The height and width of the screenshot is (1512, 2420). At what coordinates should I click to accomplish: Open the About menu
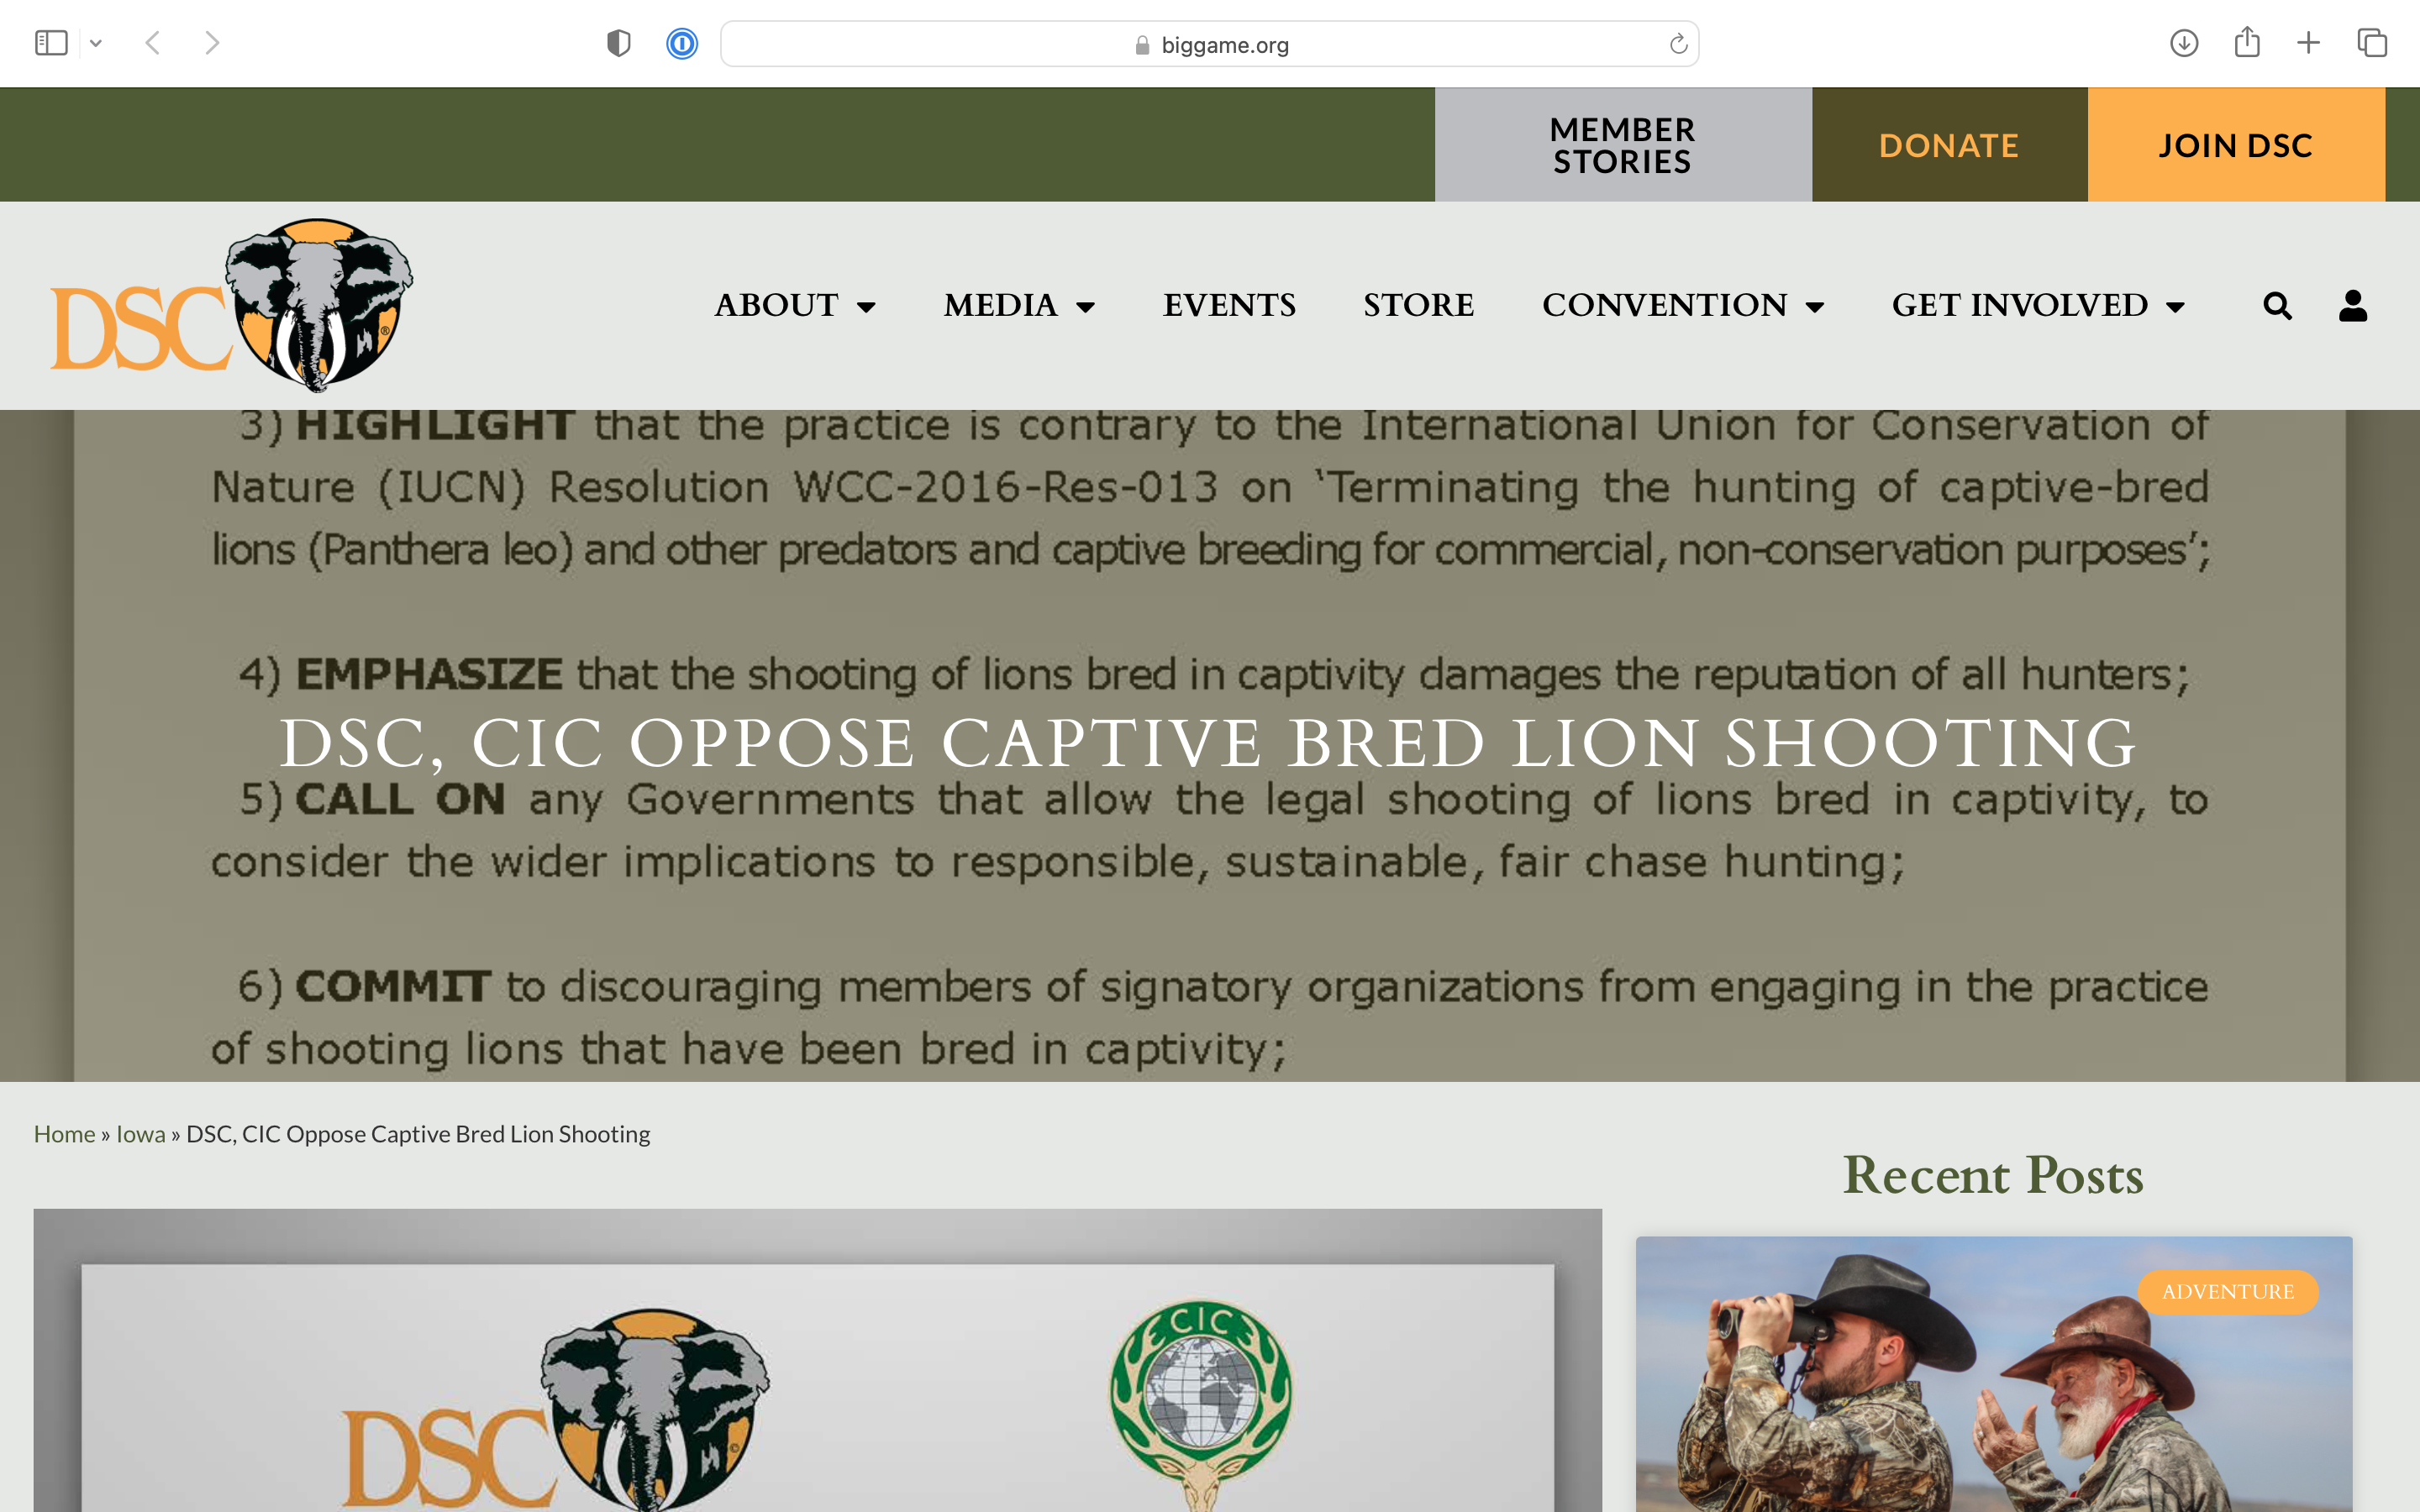[x=776, y=305]
